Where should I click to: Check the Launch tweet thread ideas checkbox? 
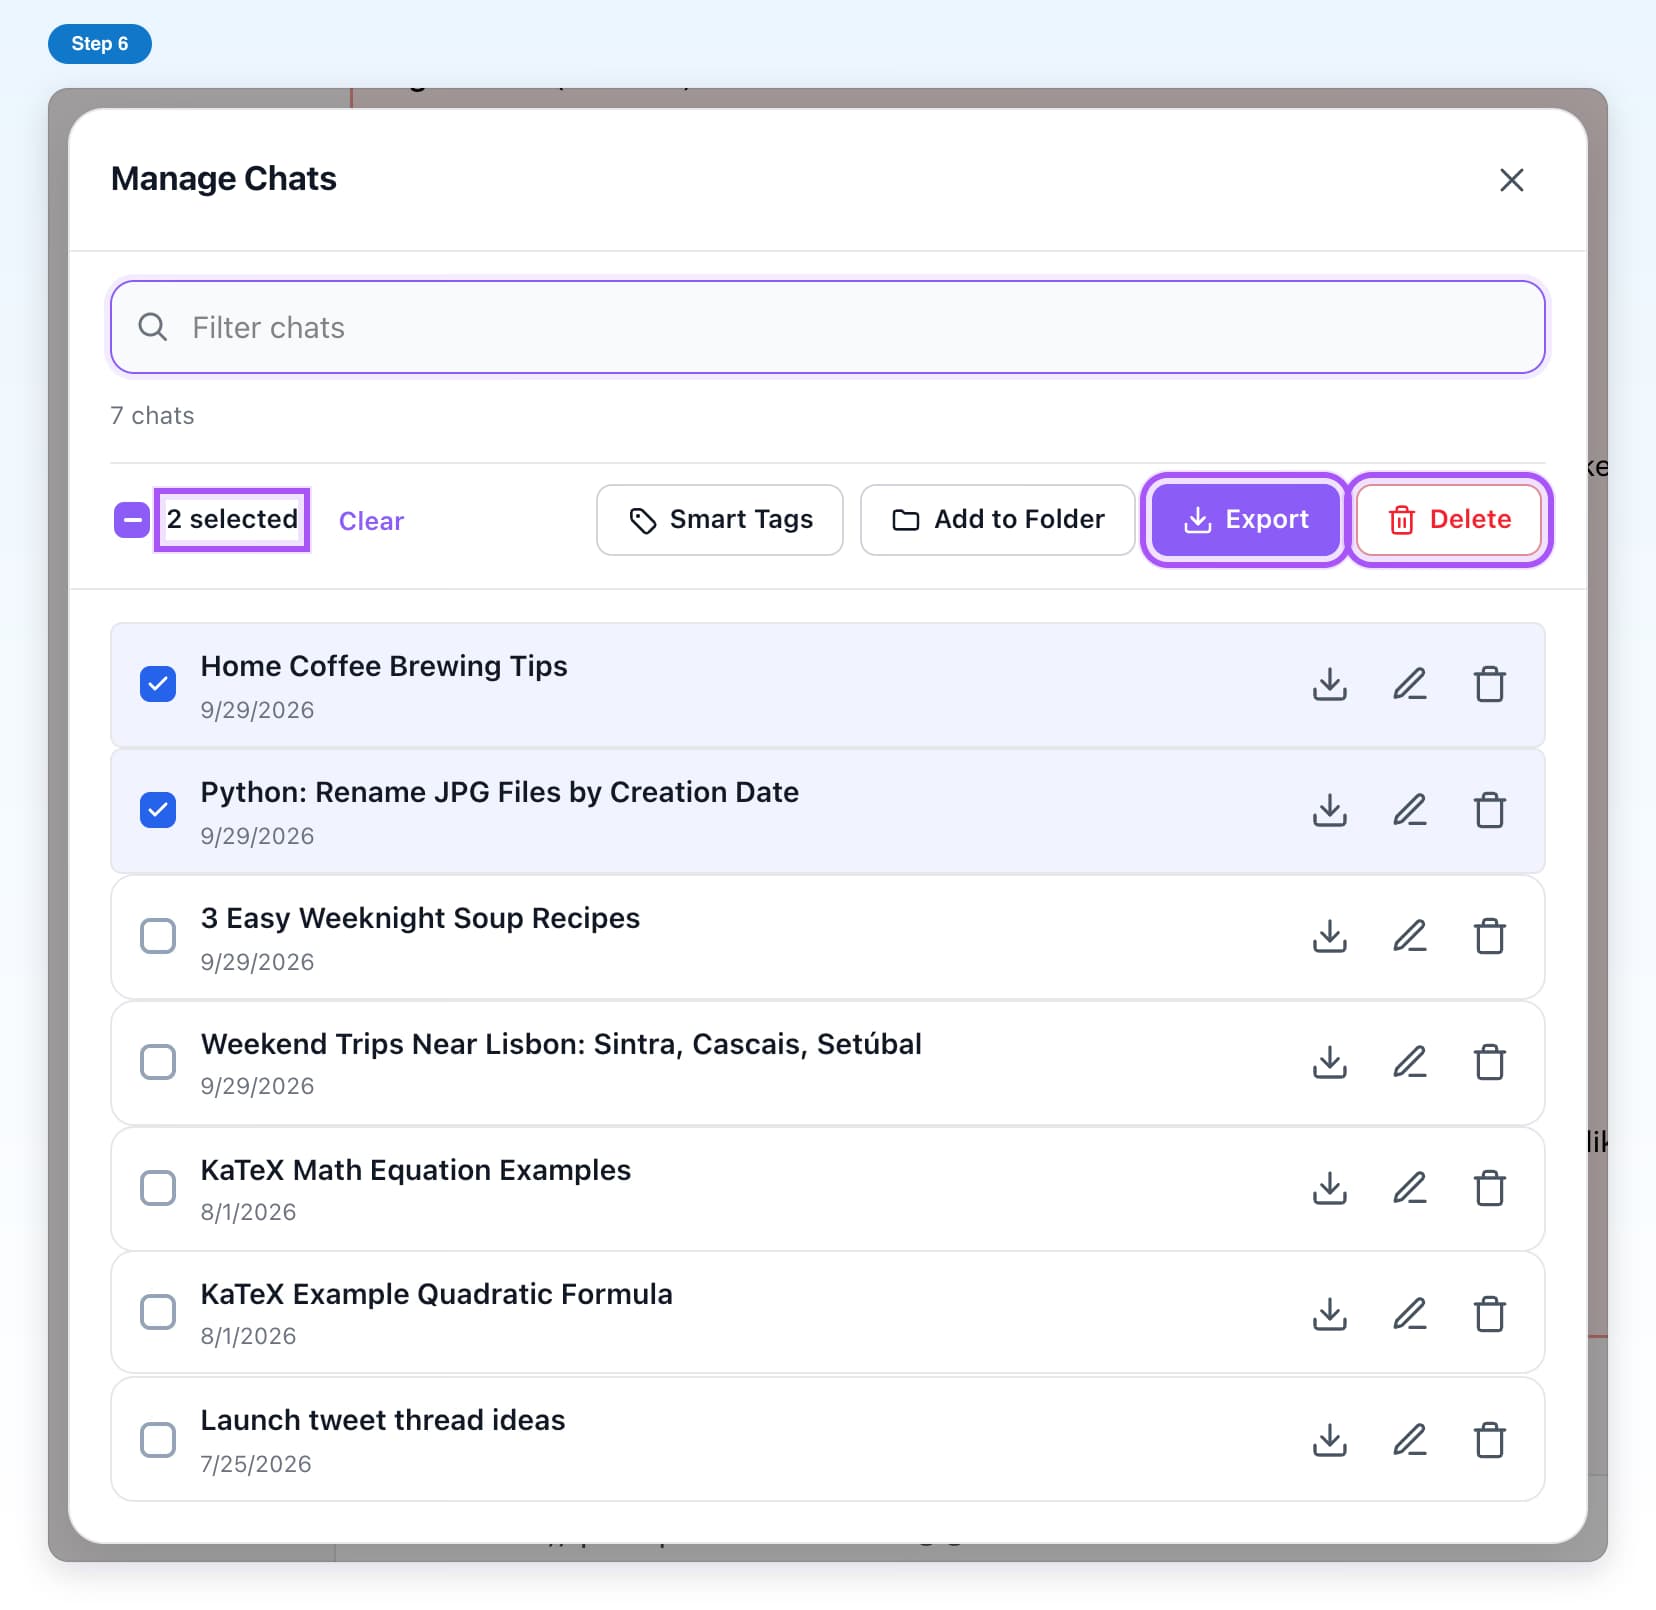(x=158, y=1440)
